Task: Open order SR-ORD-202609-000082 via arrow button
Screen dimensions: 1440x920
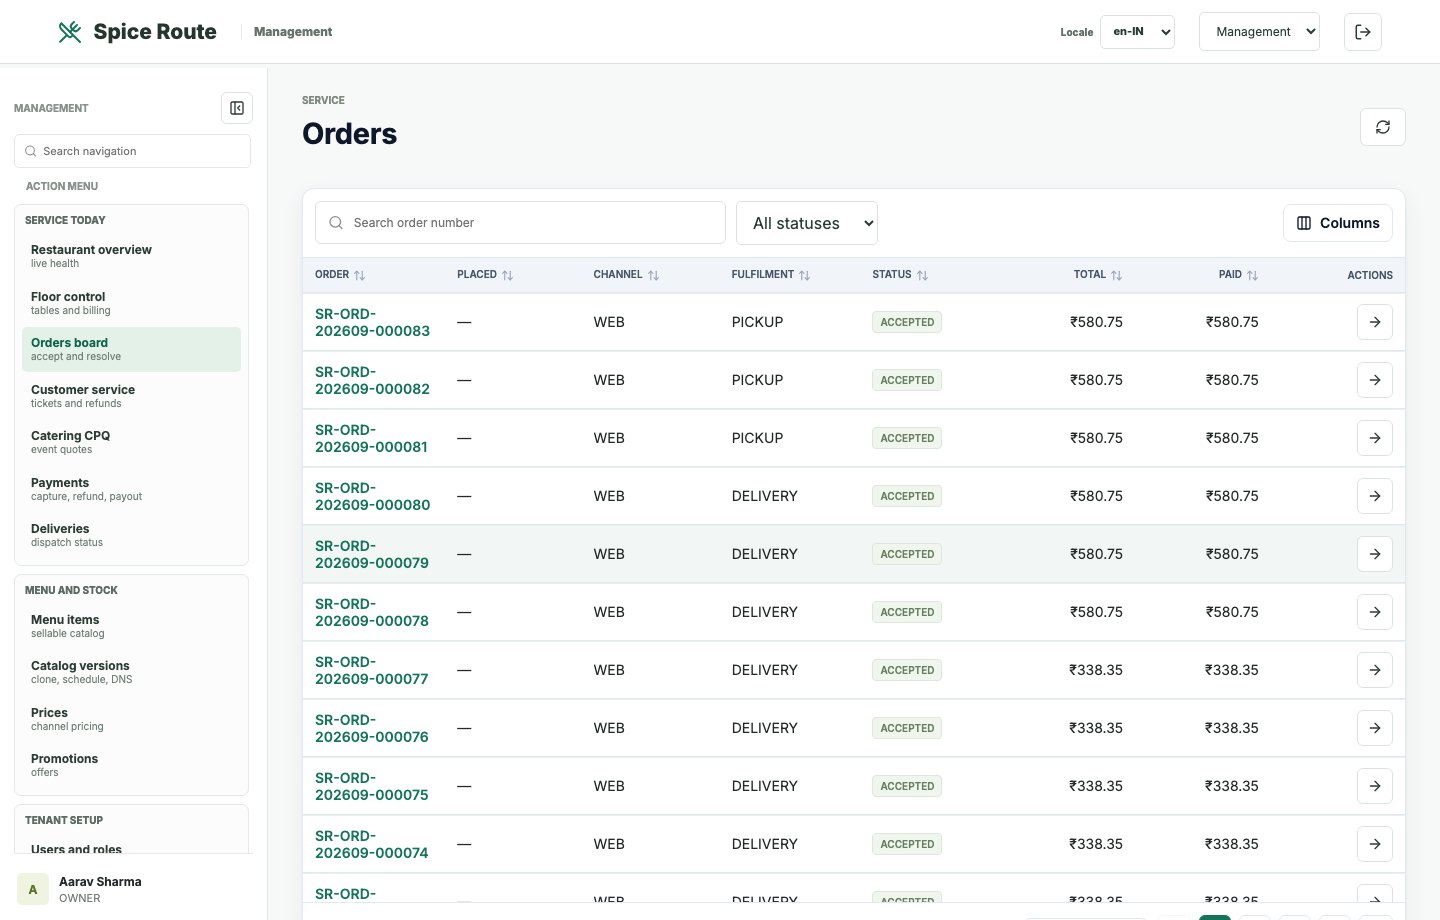Action: click(x=1375, y=380)
